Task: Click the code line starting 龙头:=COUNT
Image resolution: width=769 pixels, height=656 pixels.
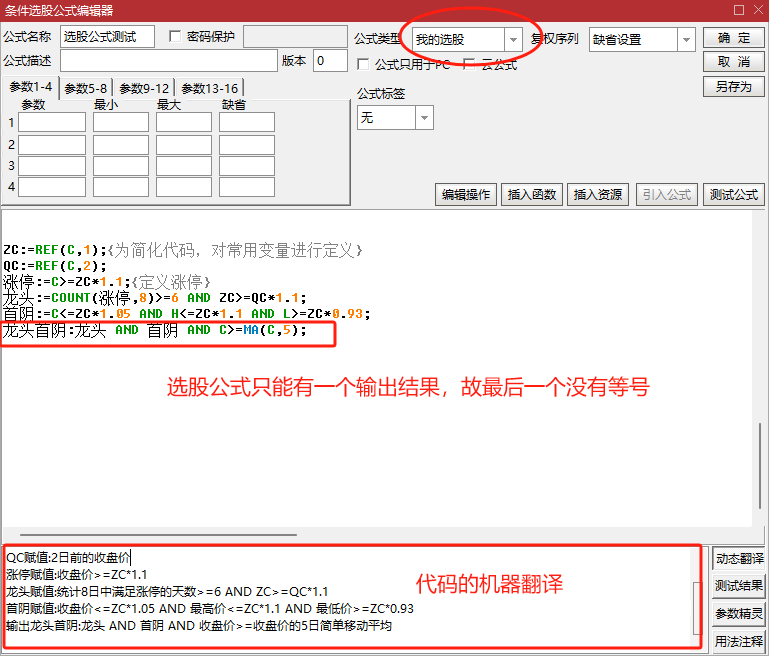Action: click(154, 298)
